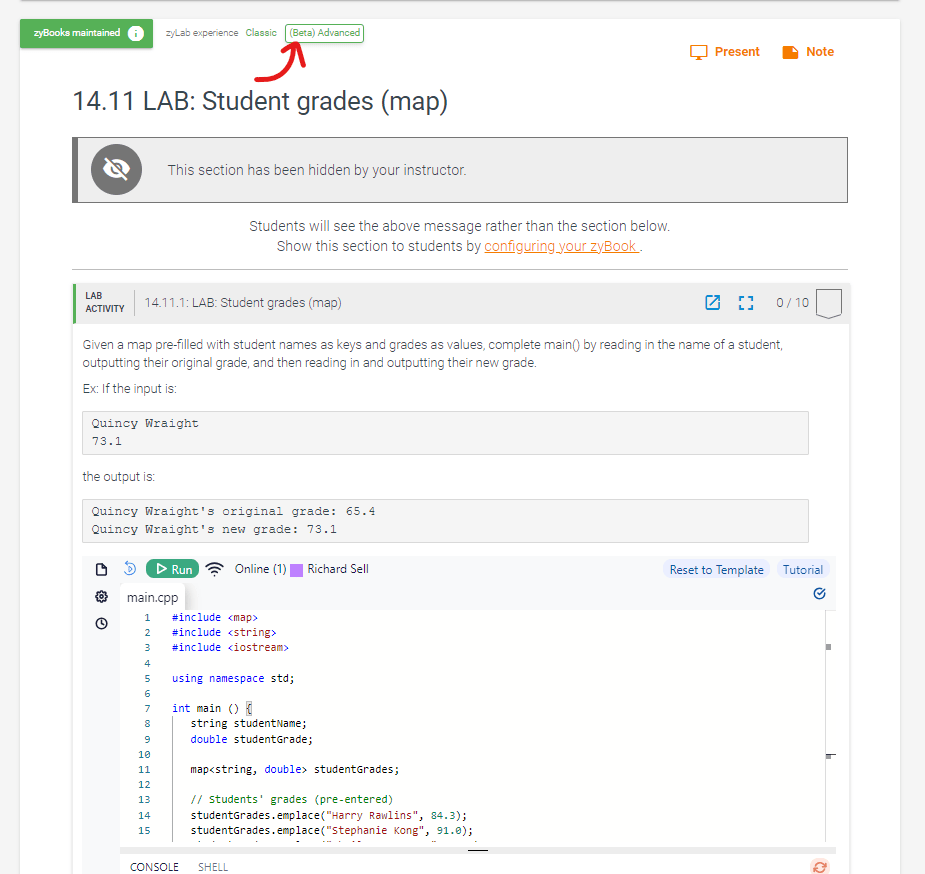
Task: Open the file explorer icon in editor sidebar
Action: click(x=101, y=569)
